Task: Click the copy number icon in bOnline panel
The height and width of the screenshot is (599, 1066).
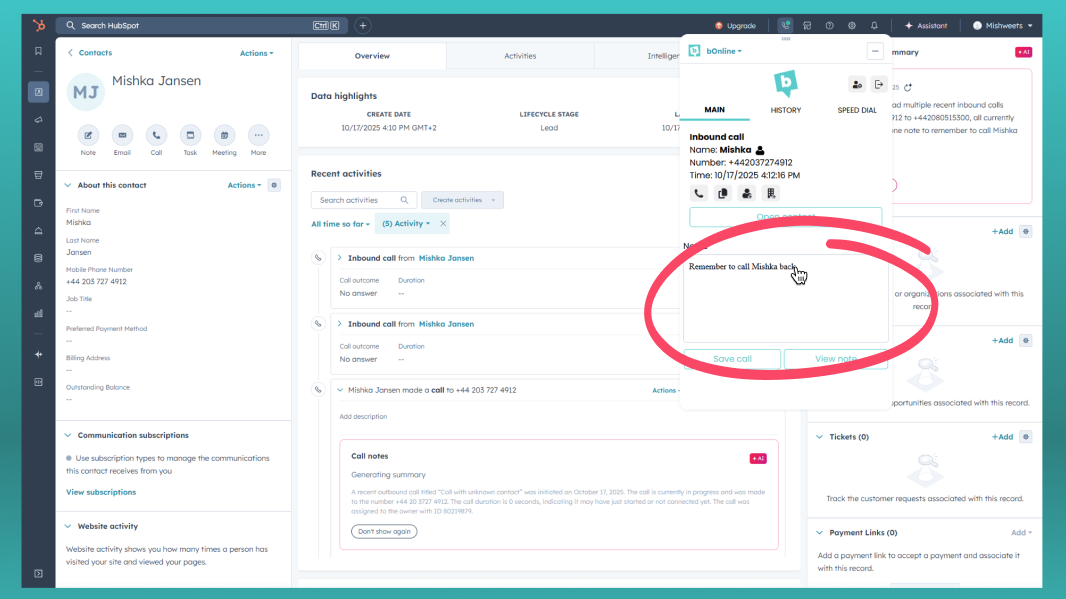Action: click(721, 193)
